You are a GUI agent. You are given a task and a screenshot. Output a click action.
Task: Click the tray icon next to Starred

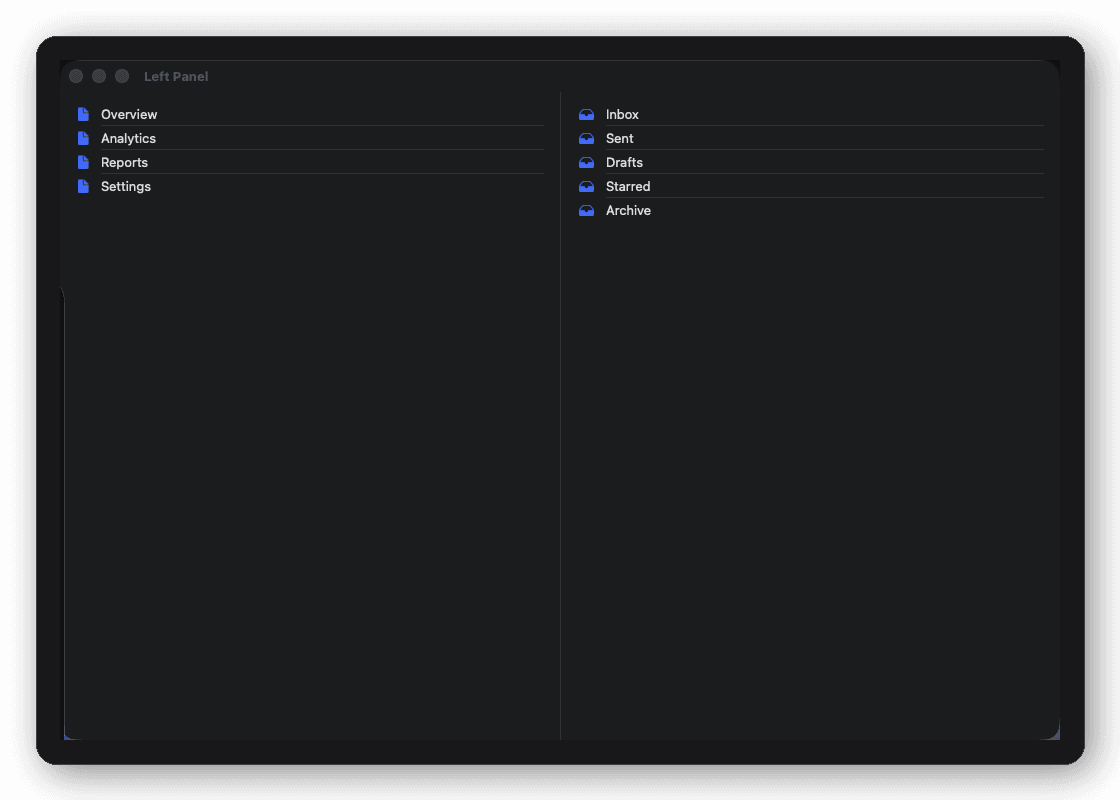(586, 186)
